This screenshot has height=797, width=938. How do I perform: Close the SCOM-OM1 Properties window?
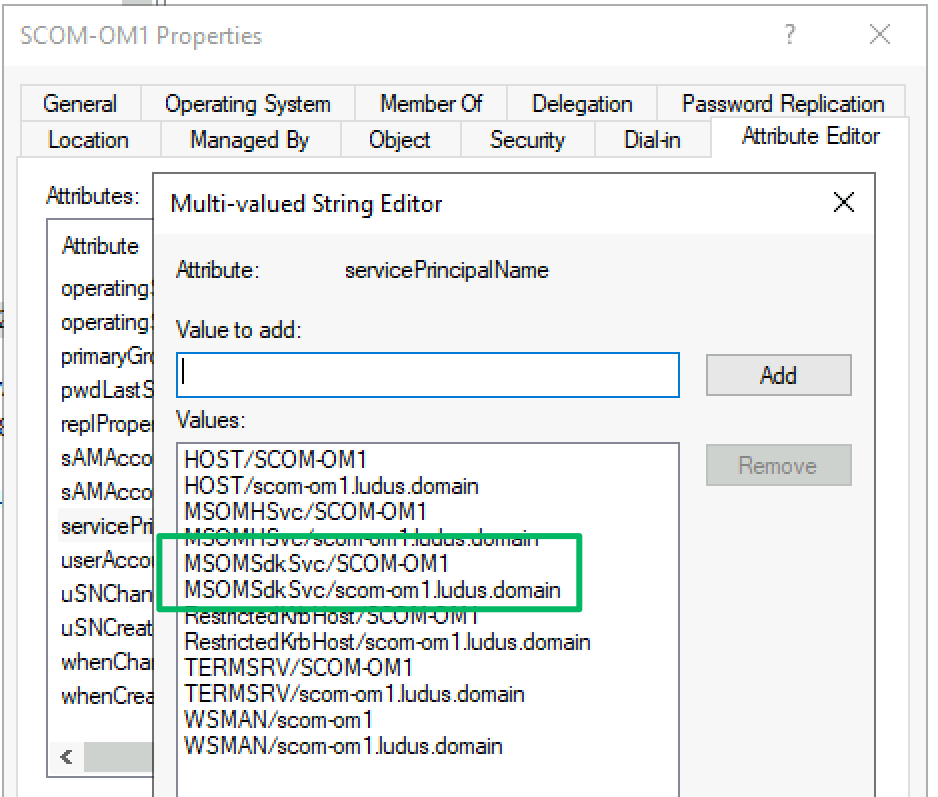tap(880, 36)
